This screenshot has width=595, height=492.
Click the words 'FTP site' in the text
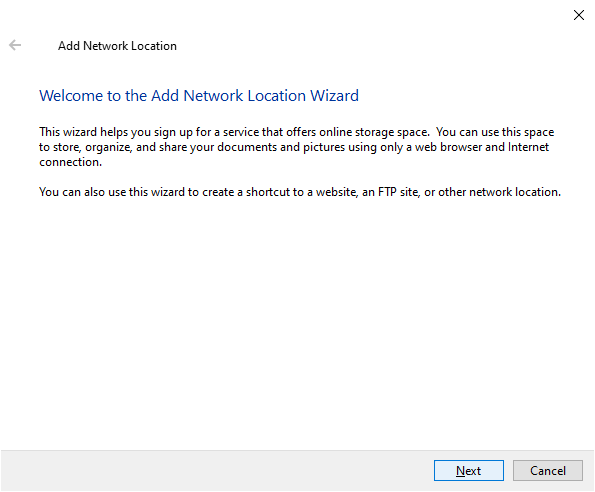(x=398, y=192)
